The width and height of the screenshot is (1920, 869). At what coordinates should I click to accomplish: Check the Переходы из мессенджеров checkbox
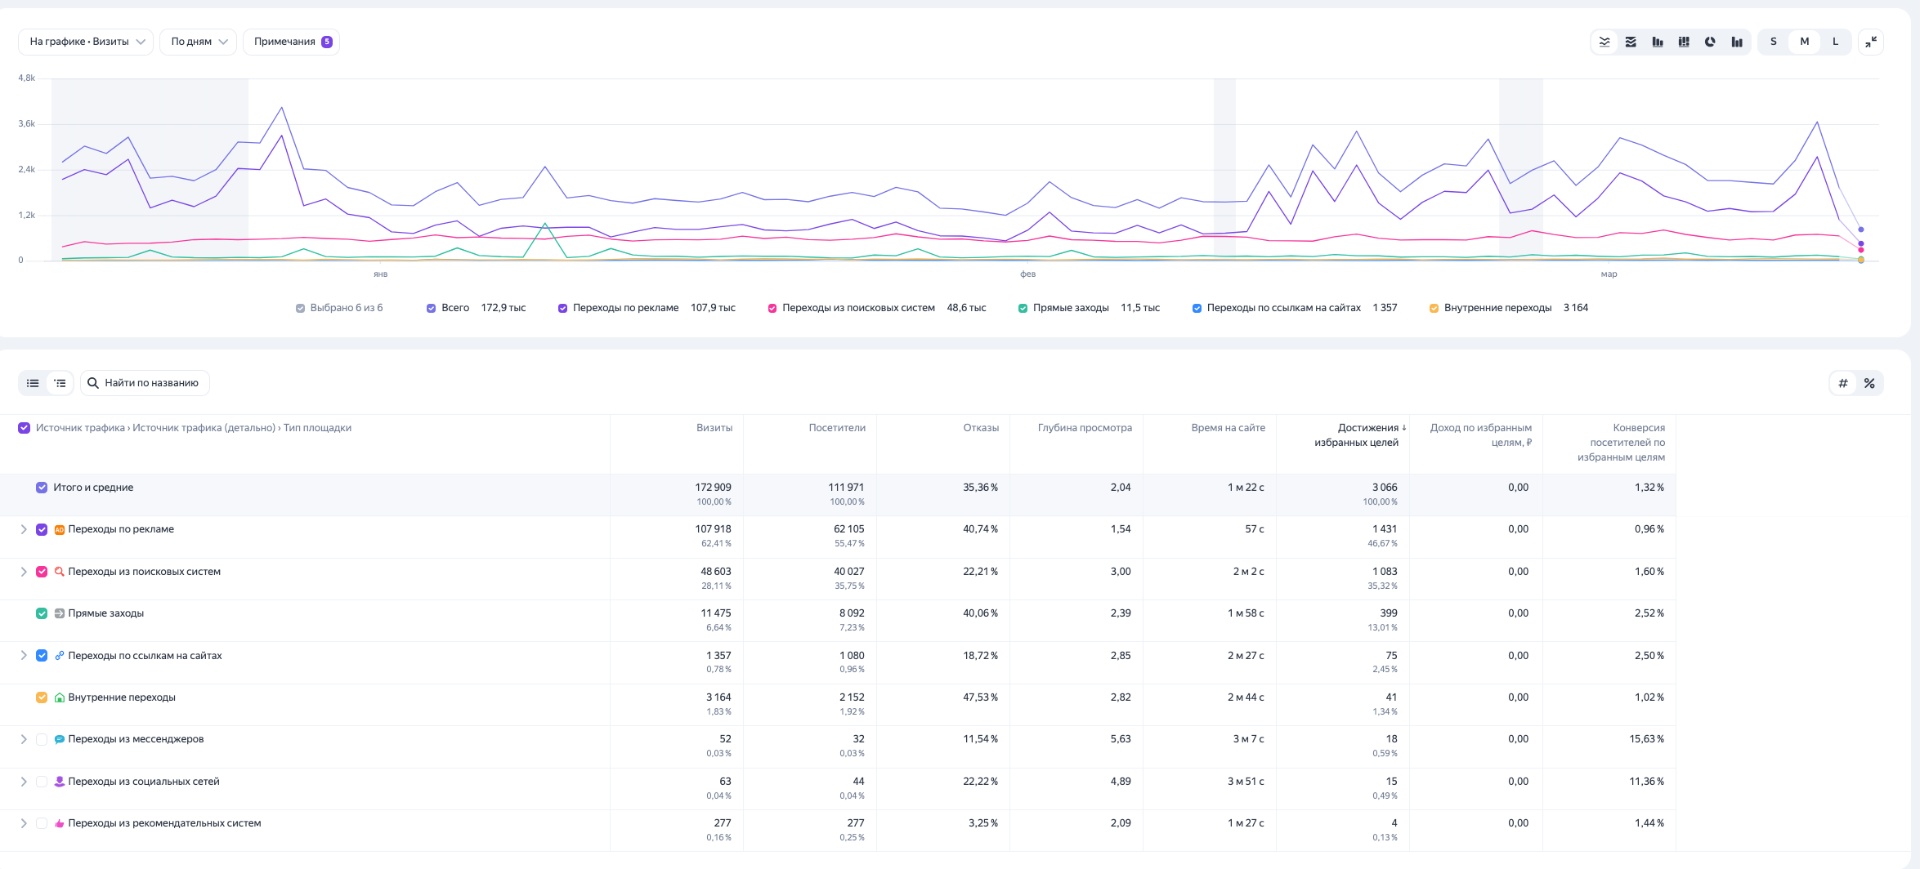coord(42,740)
